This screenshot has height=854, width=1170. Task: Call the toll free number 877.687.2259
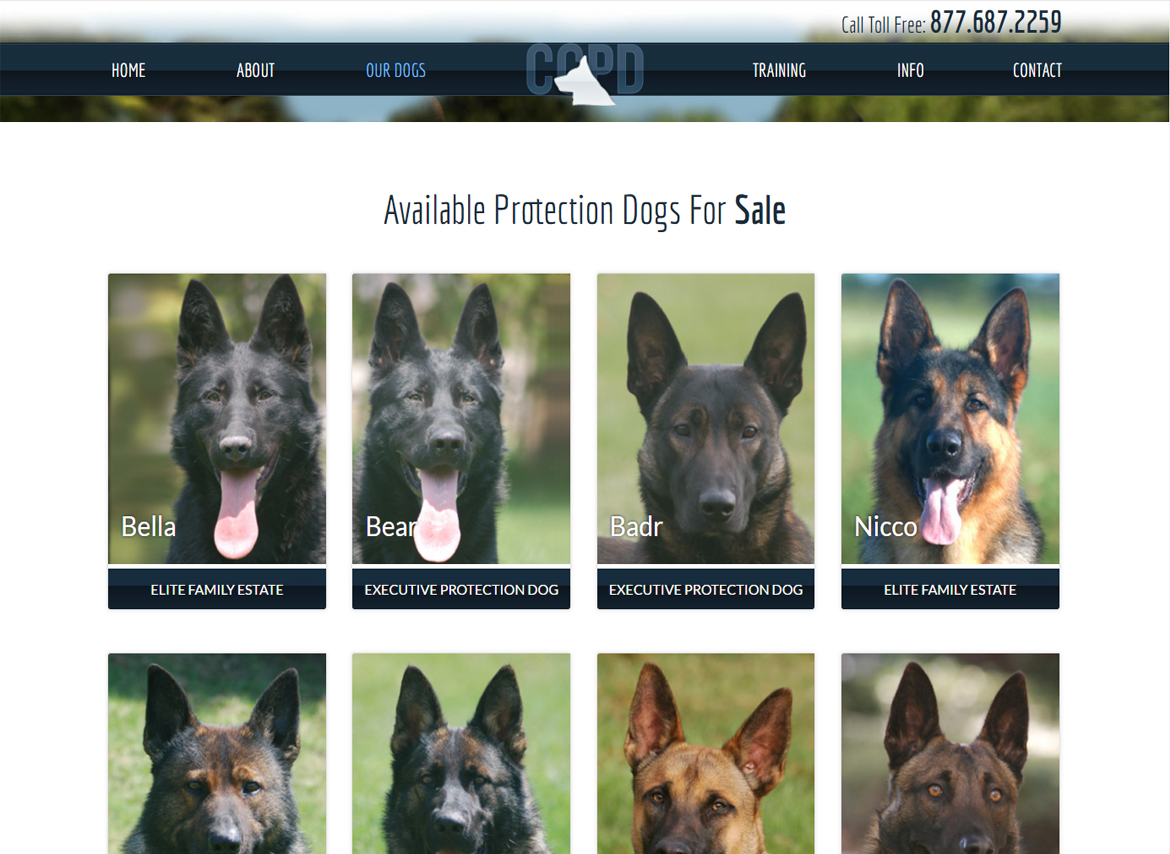(x=995, y=22)
